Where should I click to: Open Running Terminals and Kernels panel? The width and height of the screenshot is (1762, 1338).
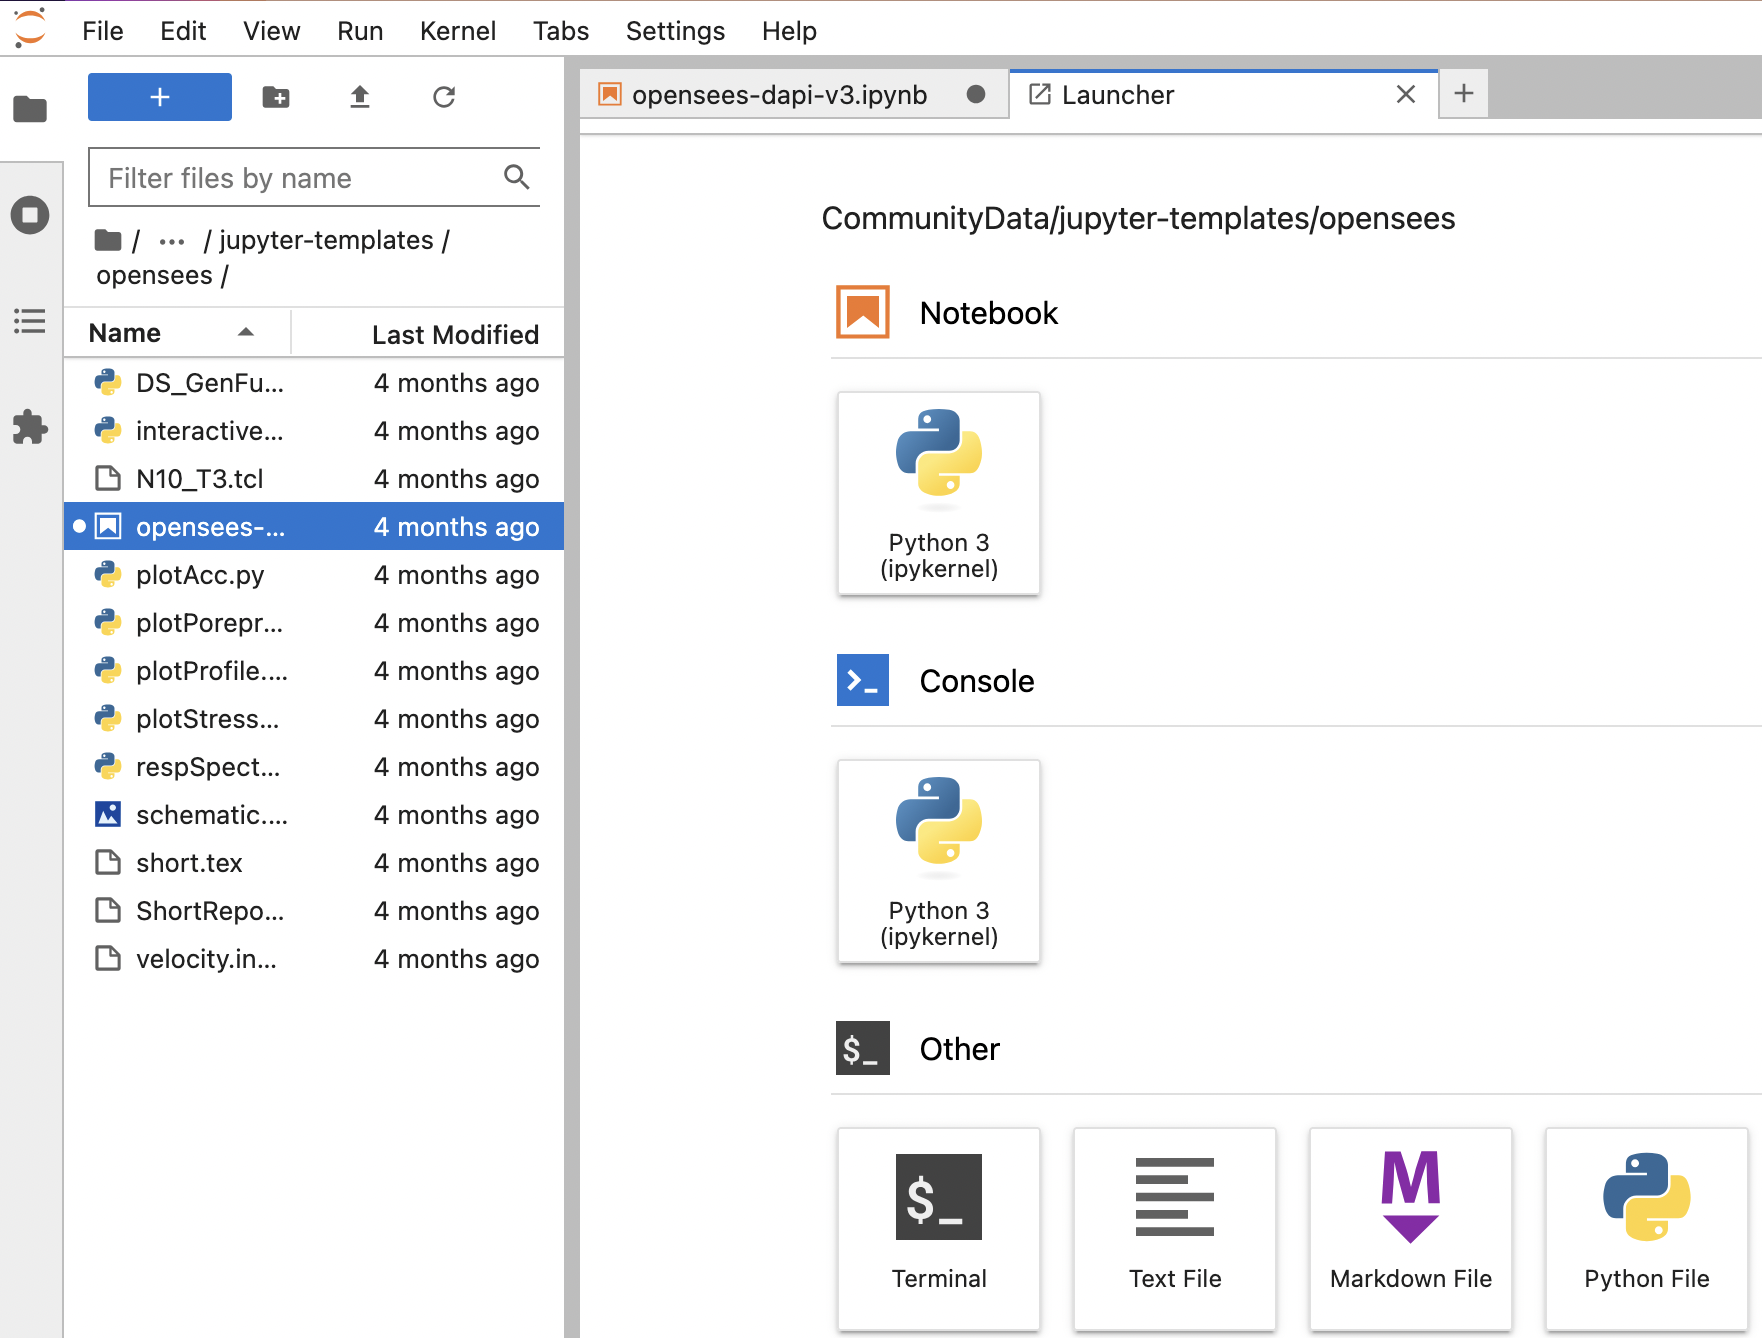coord(30,215)
